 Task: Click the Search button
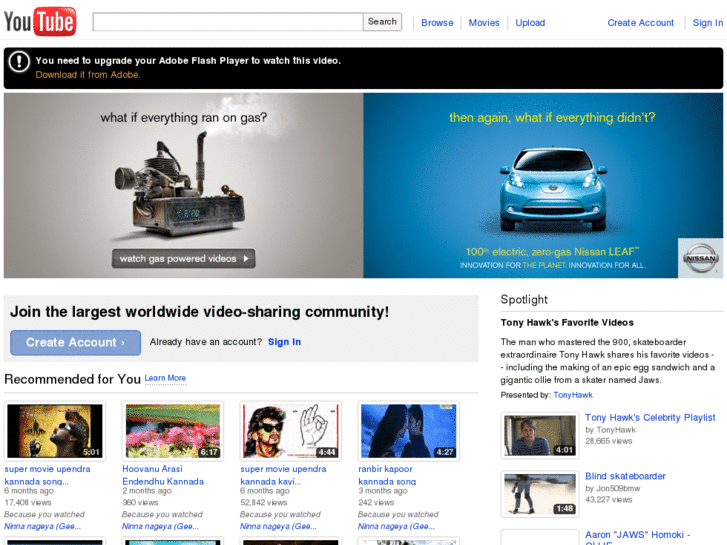point(382,22)
